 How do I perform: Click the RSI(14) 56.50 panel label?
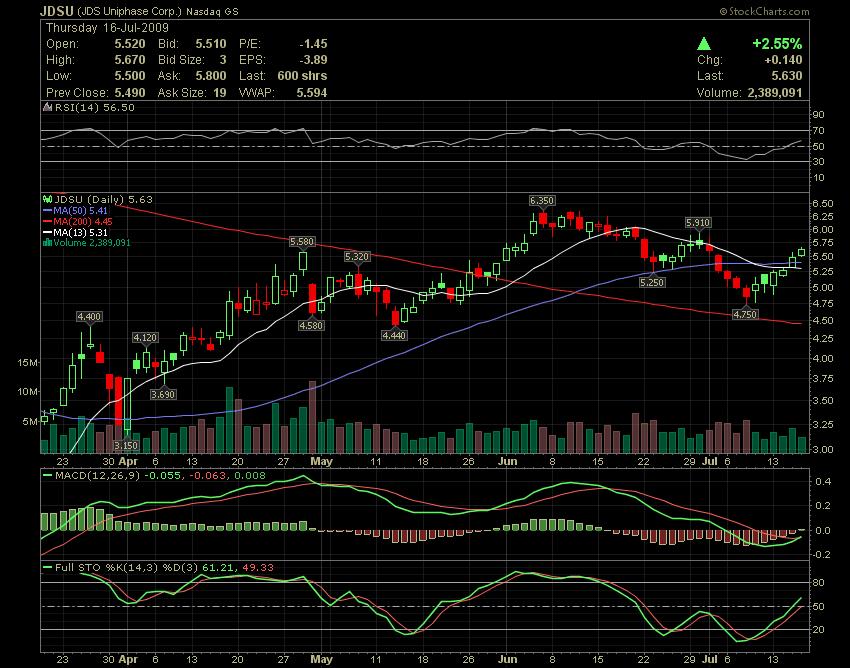click(x=94, y=107)
